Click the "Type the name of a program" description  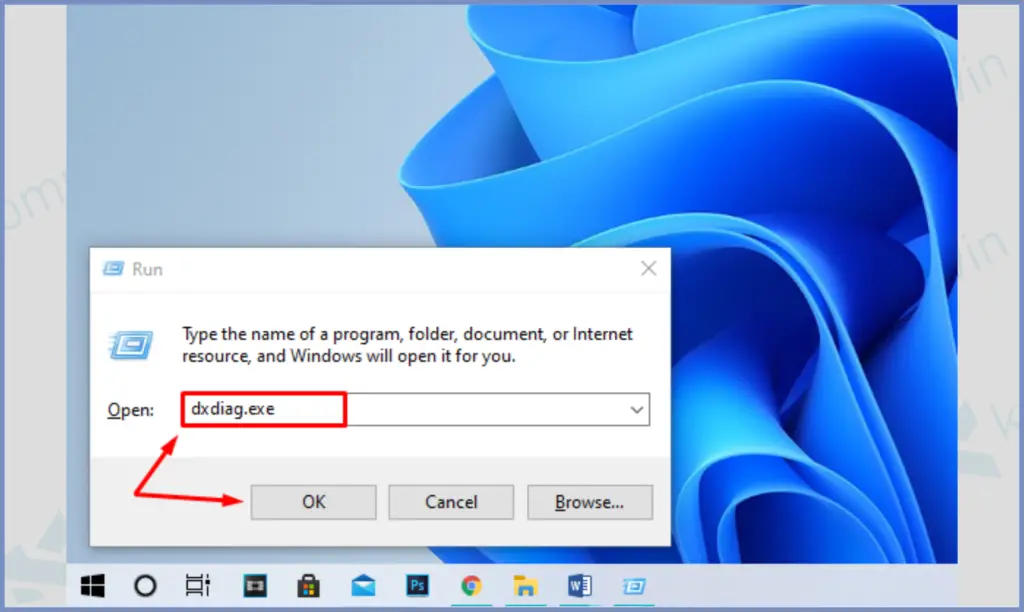tap(408, 345)
